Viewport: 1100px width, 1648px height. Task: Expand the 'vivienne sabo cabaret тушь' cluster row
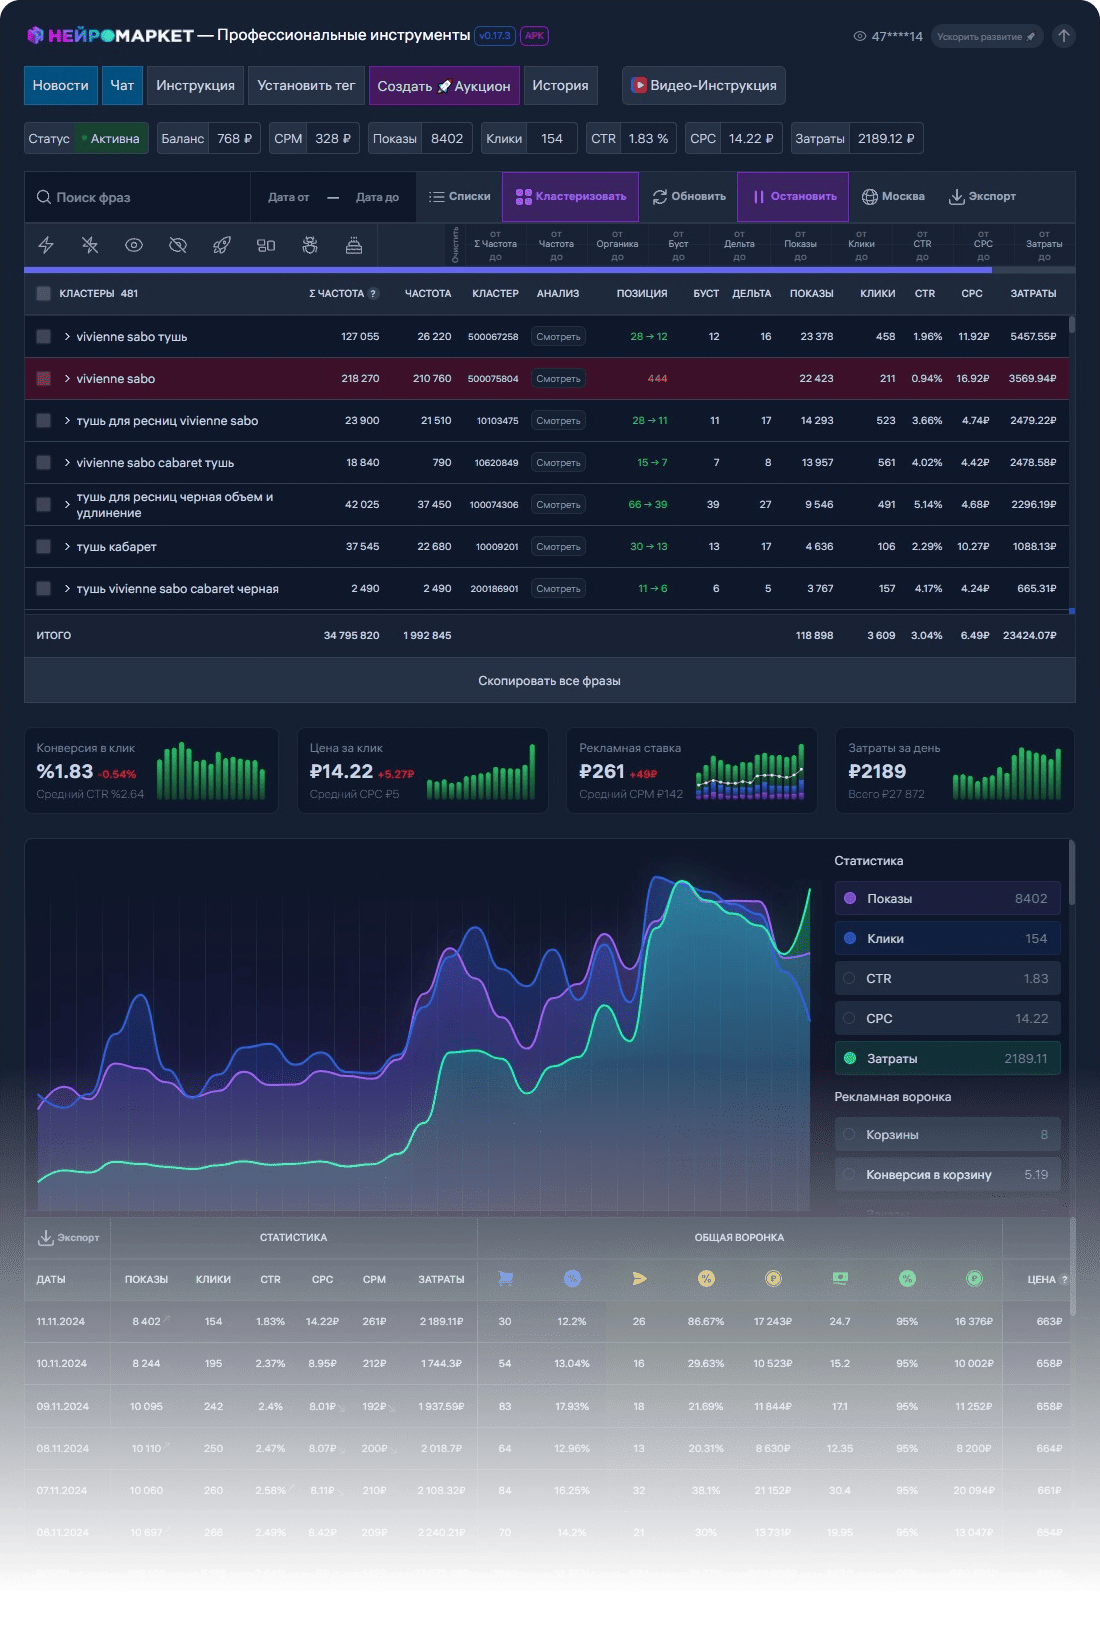(x=67, y=463)
